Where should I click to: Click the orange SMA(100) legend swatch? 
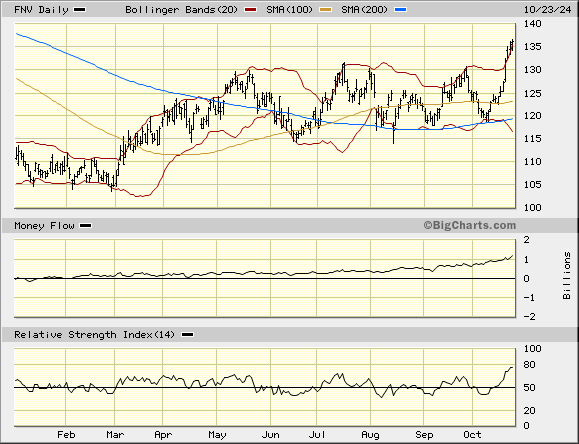coord(326,10)
